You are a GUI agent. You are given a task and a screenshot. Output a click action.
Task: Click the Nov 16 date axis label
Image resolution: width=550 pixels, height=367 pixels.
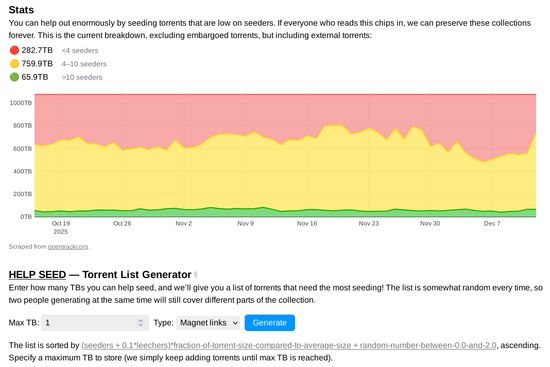click(x=307, y=223)
